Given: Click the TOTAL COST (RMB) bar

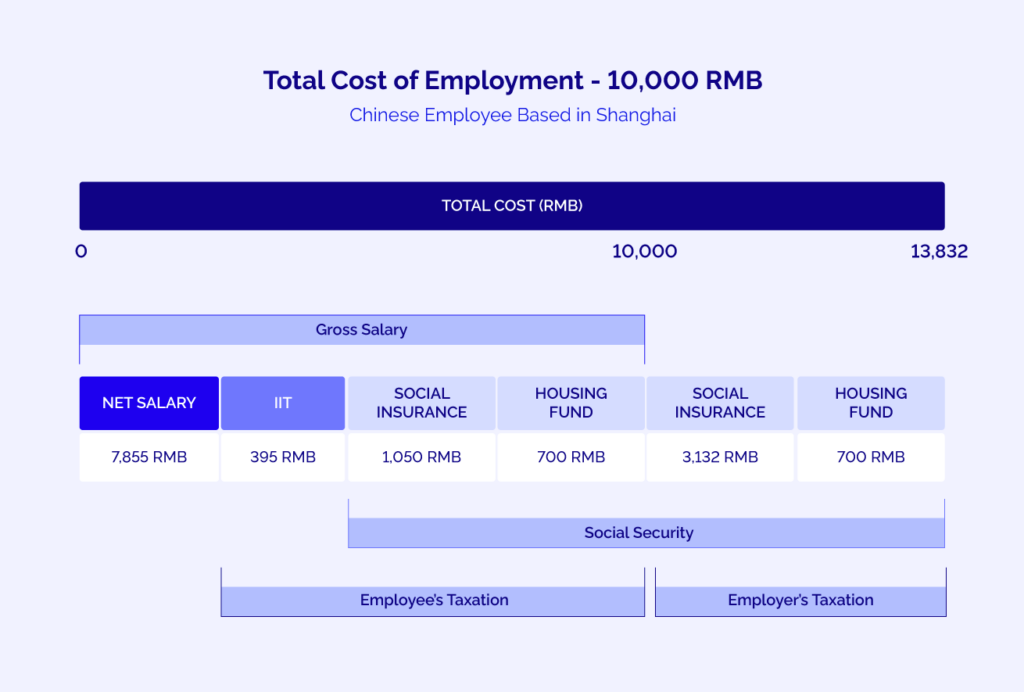Looking at the screenshot, I should pos(512,205).
